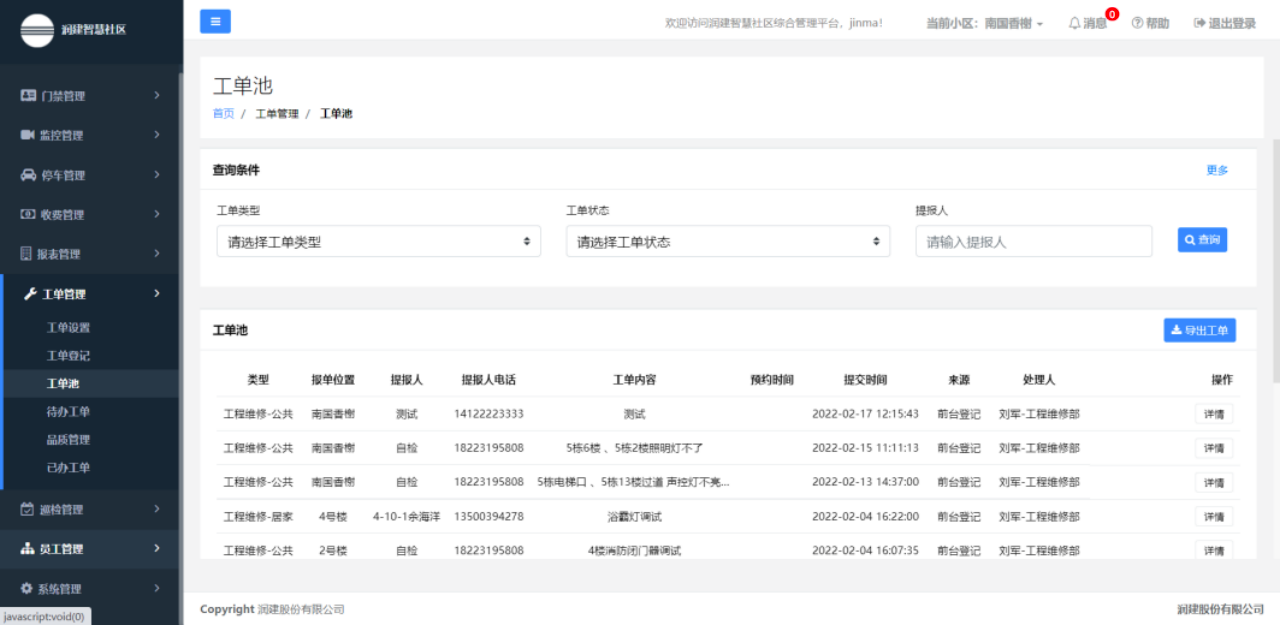Open 详情 for the 5栋6楼 lighting order
1280x625 pixels.
(x=1214, y=448)
